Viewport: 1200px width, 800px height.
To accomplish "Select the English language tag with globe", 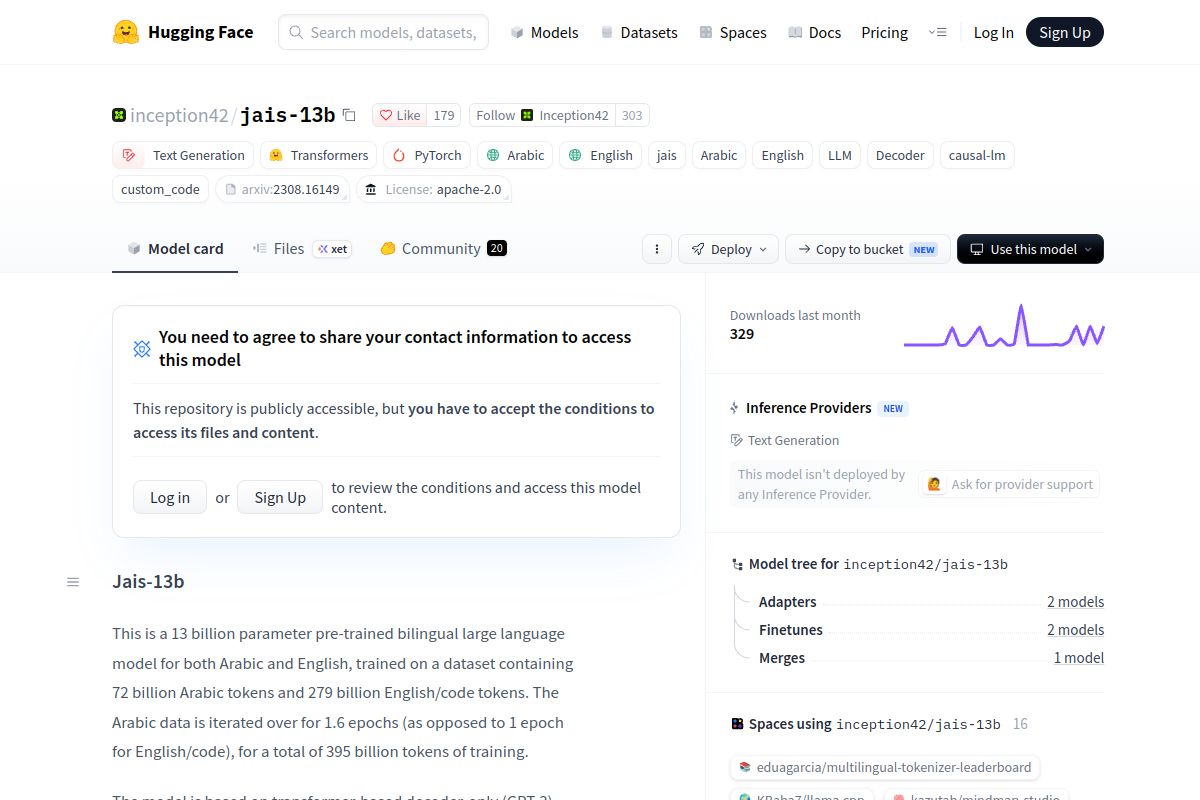I will [600, 155].
